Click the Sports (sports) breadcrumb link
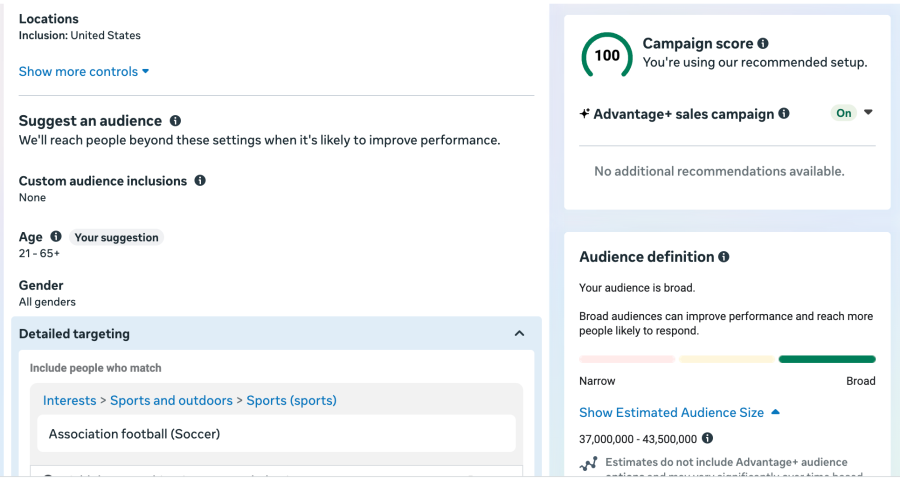The width and height of the screenshot is (900, 478). (291, 401)
